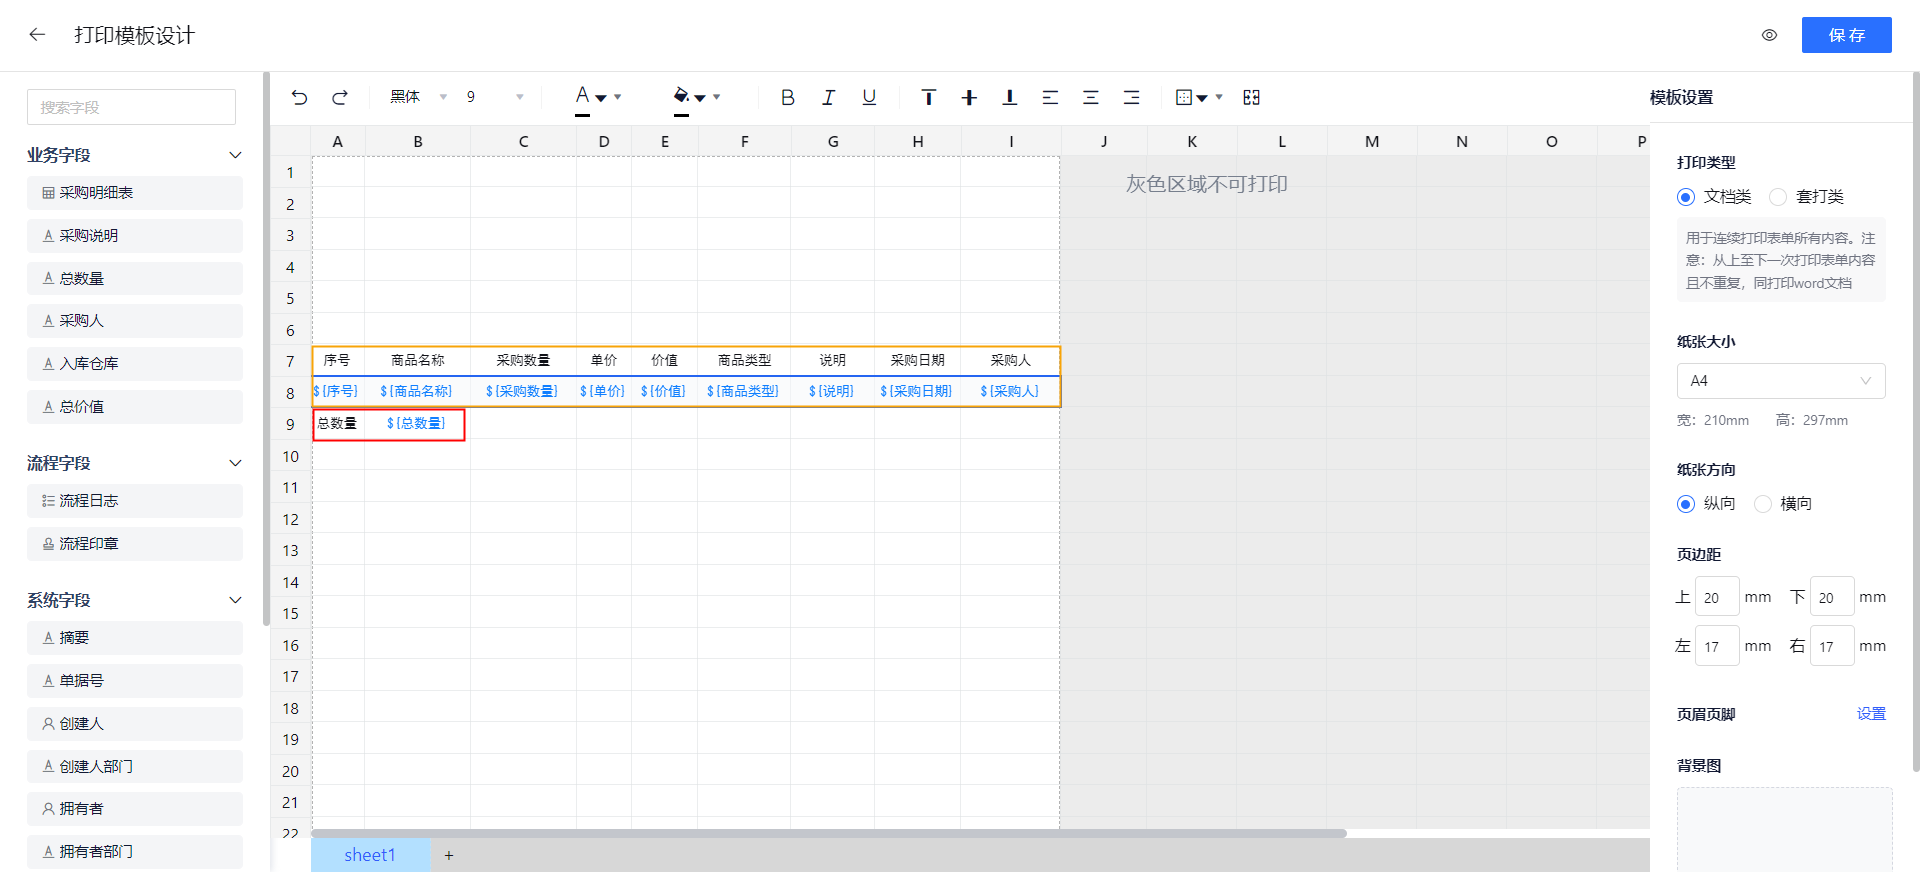The width and height of the screenshot is (1920, 872).
Task: Click the ${商品名称} cell
Action: 417,391
